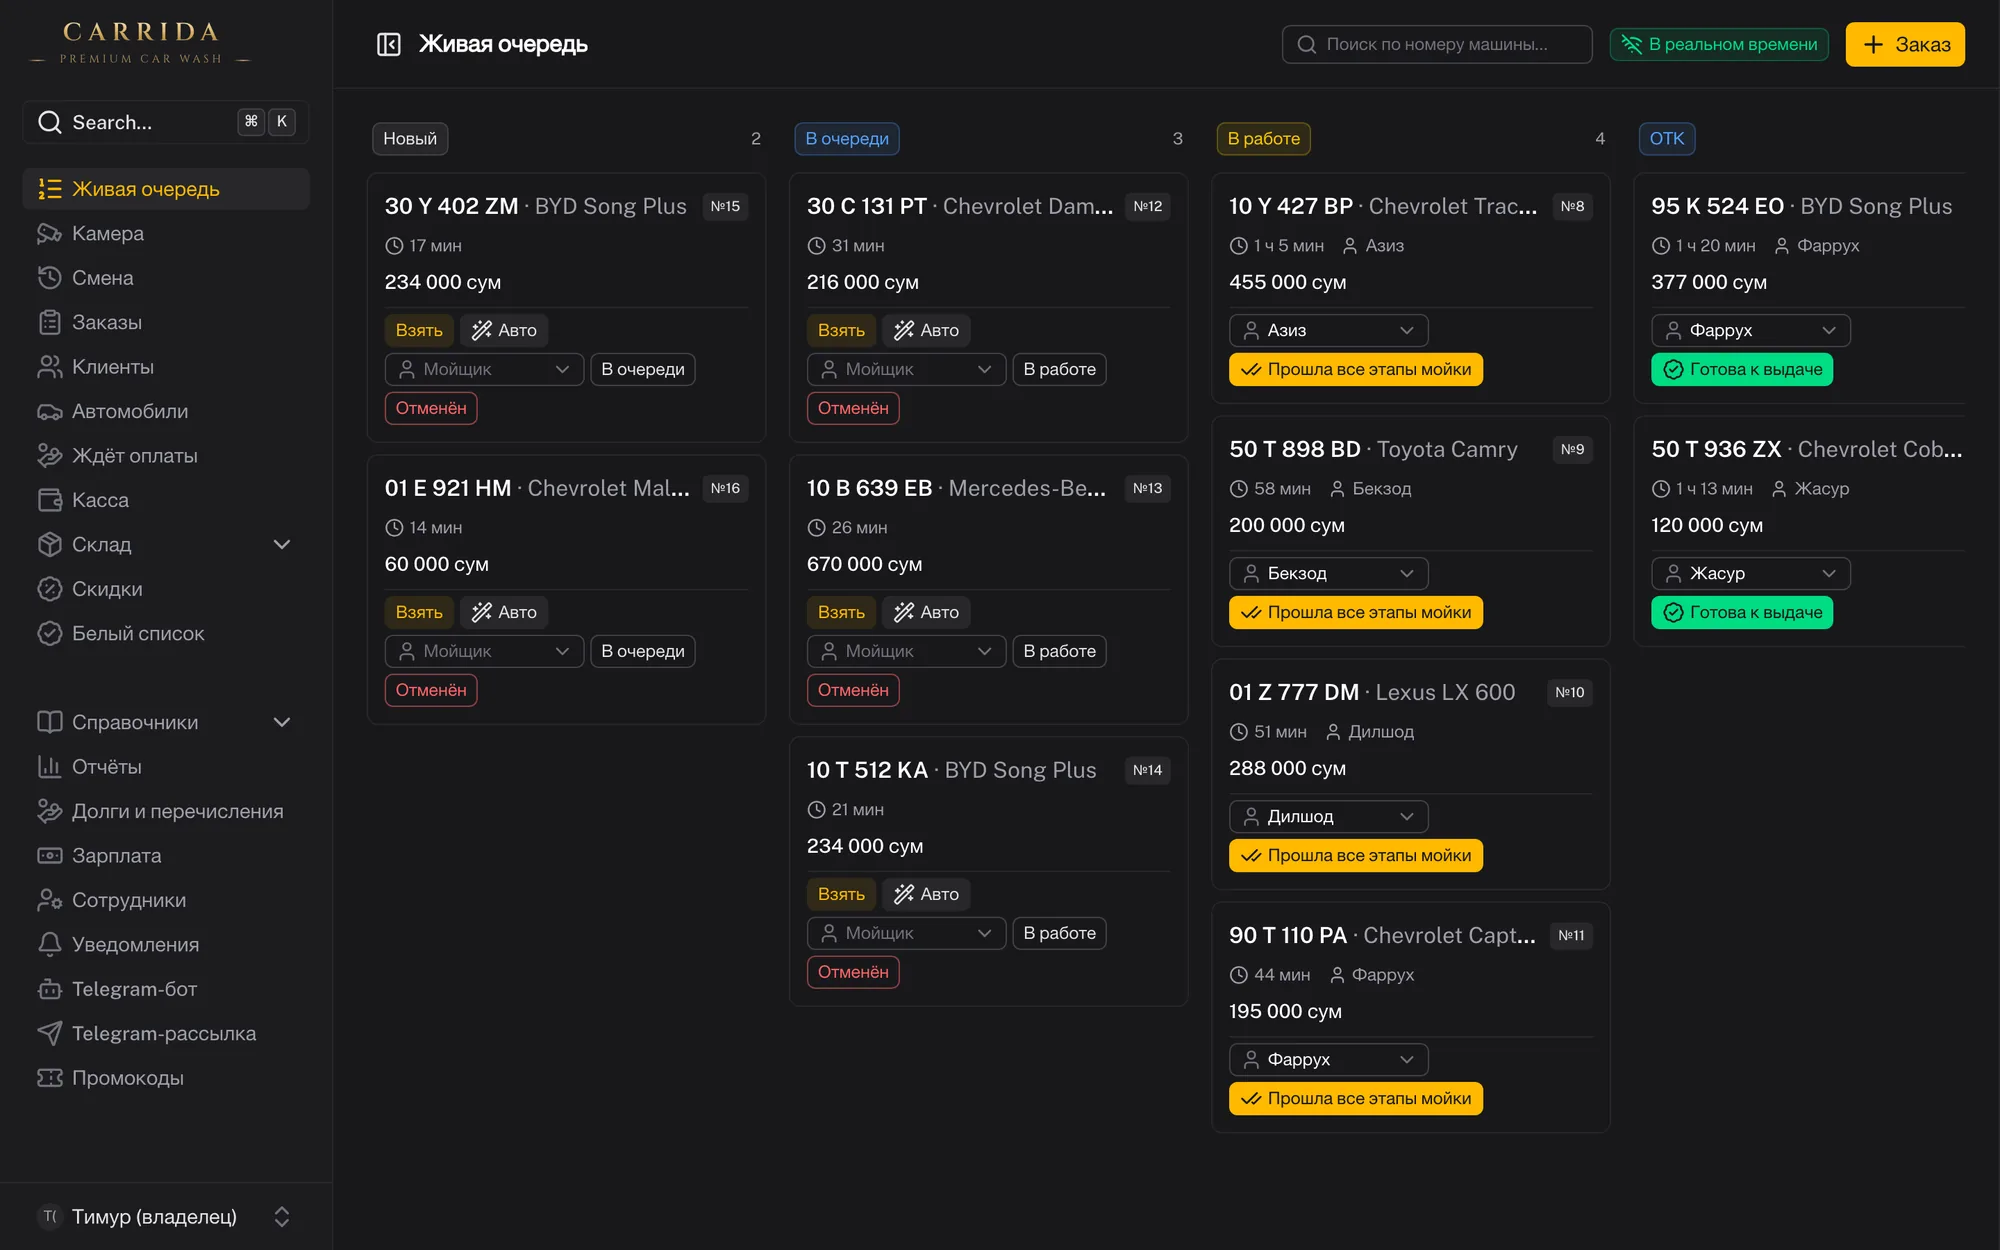Open Зарплата page
Viewport: 2000px width, 1250px height.
pyautogui.click(x=166, y=856)
